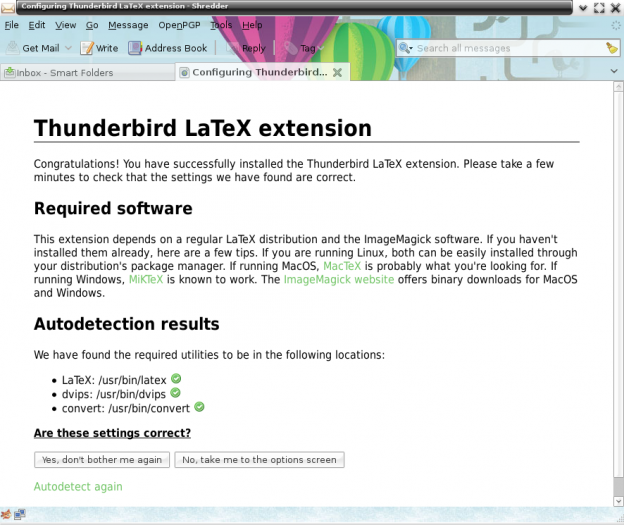Click the 'LaTeX: /usr/bin/latex' text
This screenshot has height=525, width=624.
pyautogui.click(x=114, y=380)
